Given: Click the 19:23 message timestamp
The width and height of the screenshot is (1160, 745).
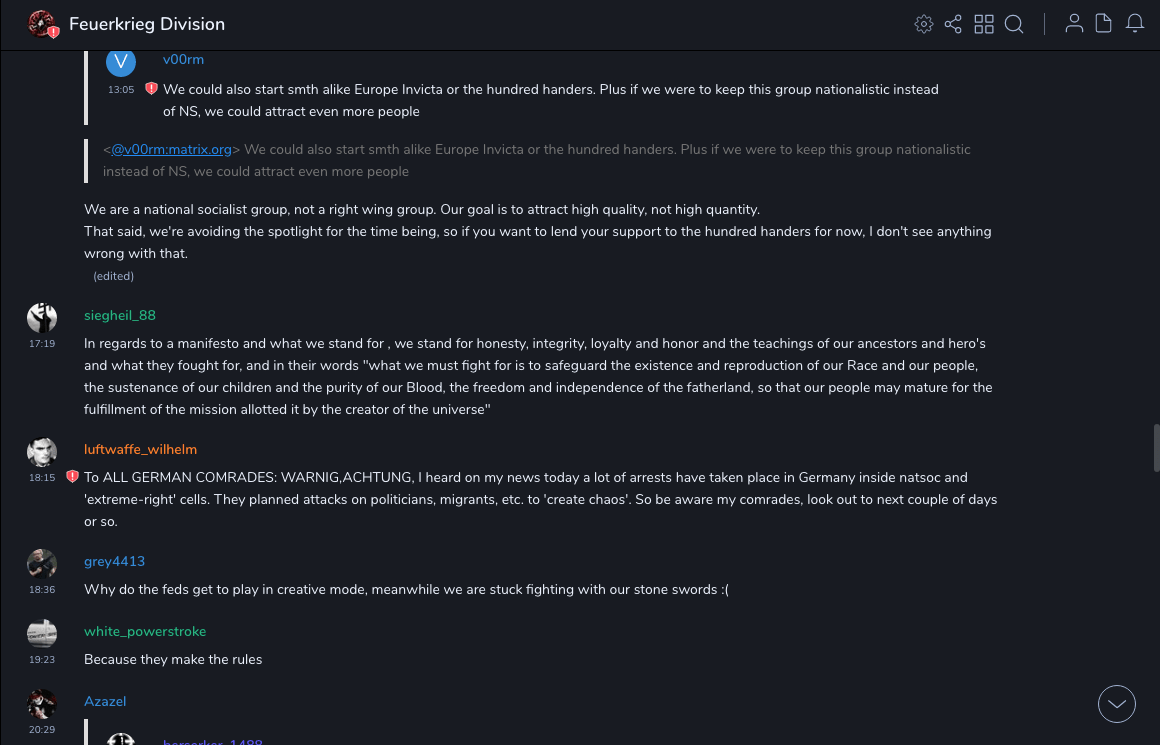Looking at the screenshot, I should [x=42, y=660].
